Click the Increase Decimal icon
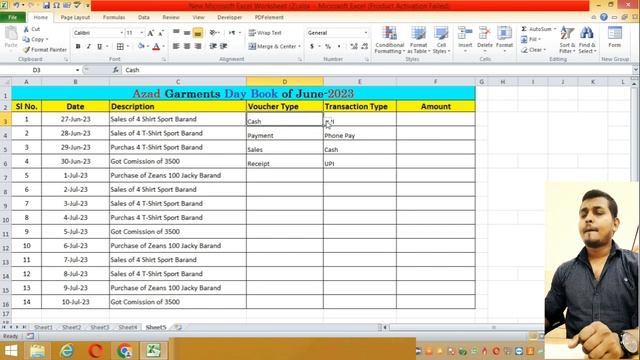 (x=354, y=47)
